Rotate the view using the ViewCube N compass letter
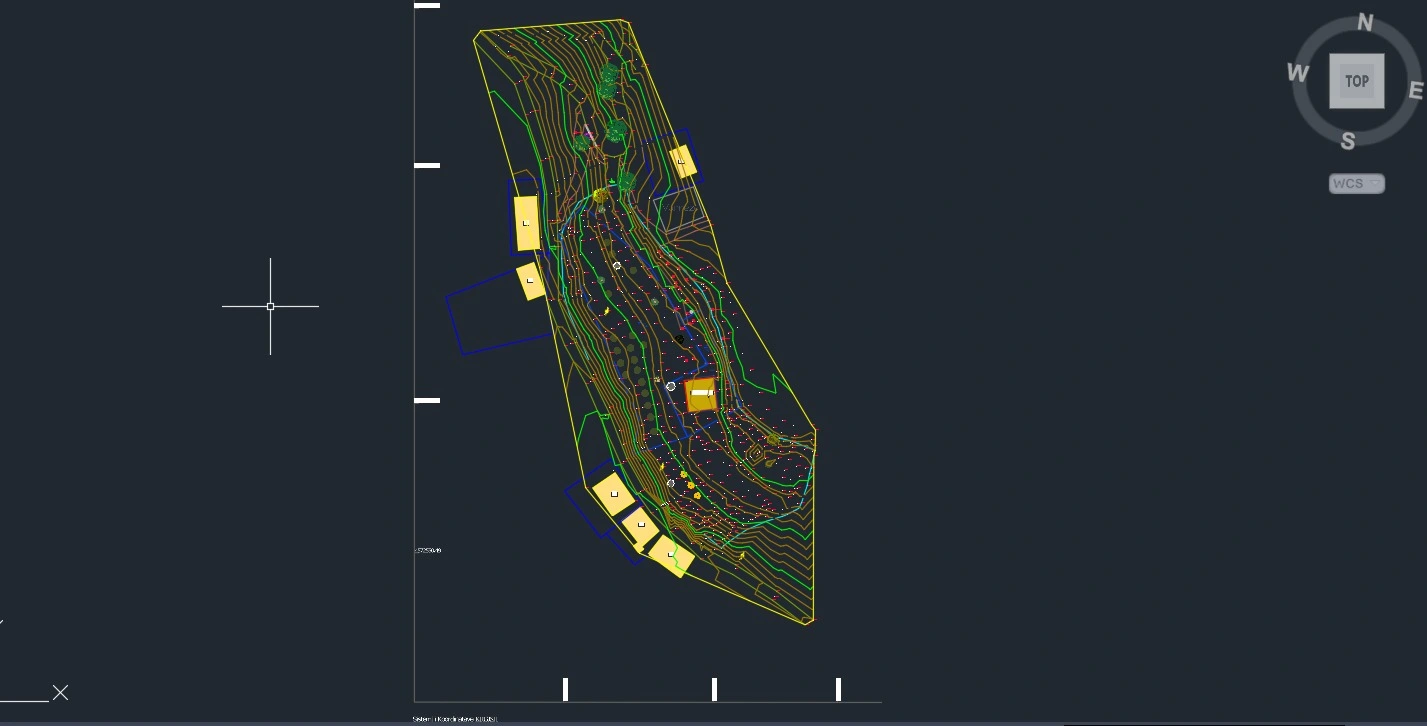Image resolution: width=1427 pixels, height=726 pixels. 1366,23
